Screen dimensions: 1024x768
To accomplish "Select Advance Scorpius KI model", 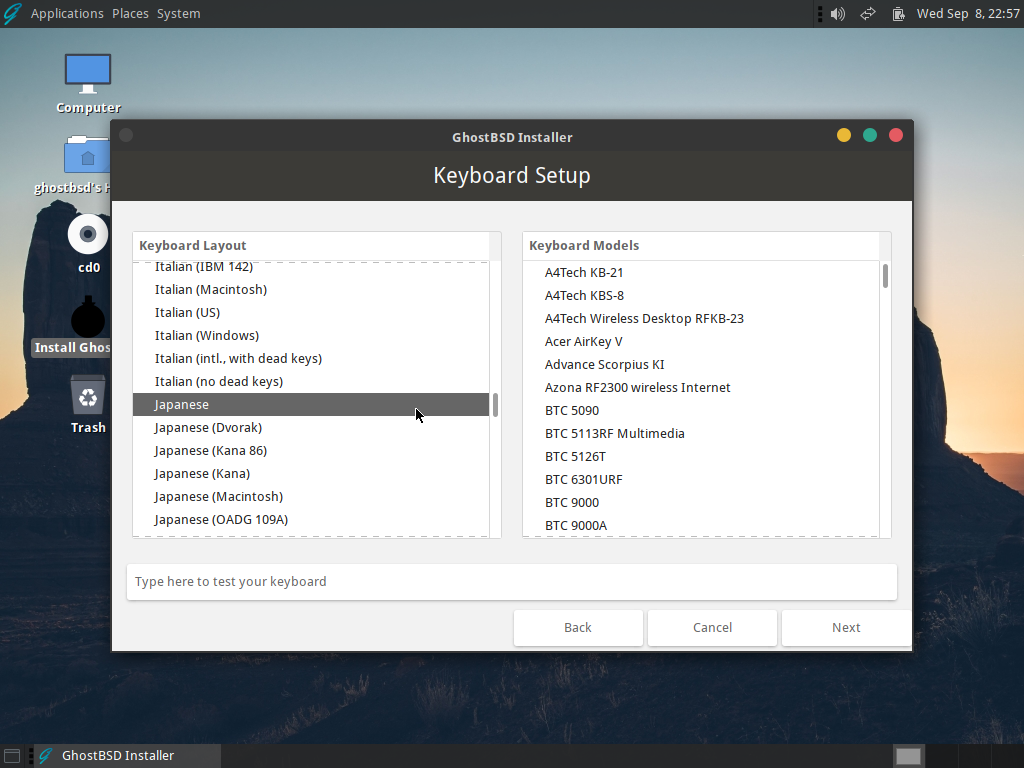I will tap(701, 364).
